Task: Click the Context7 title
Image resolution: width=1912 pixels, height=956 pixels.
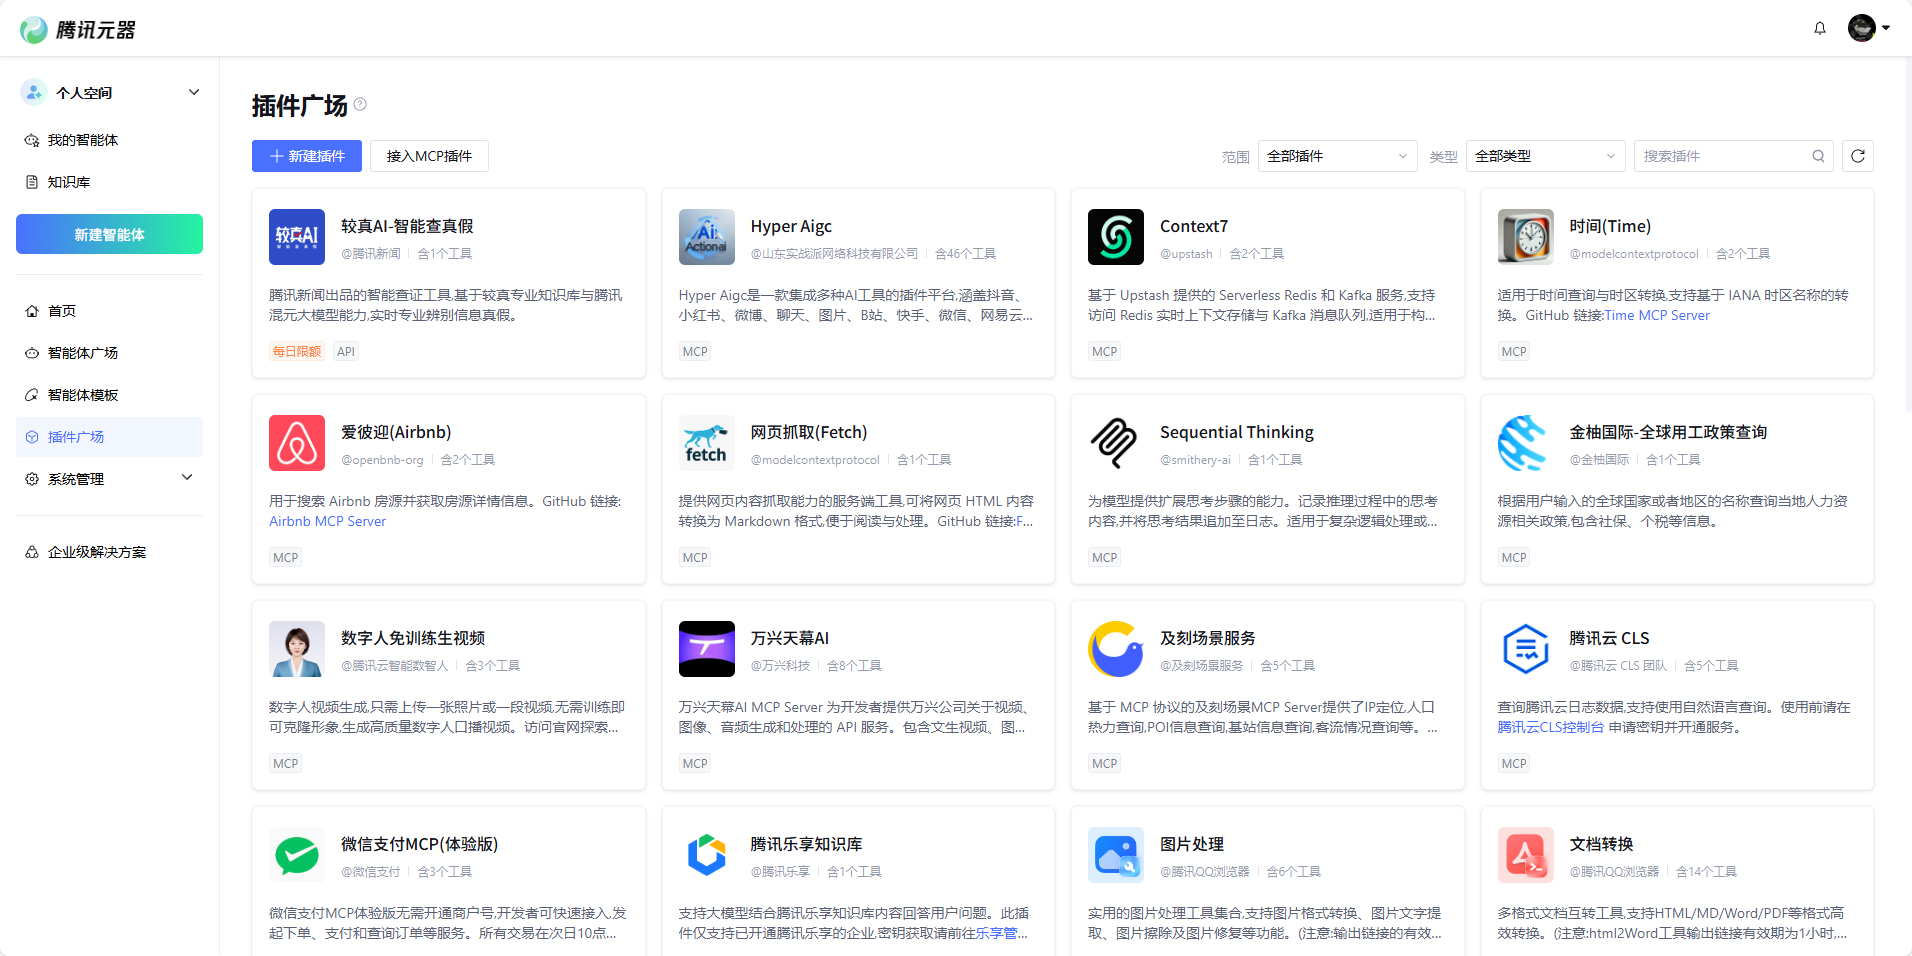Action: point(1194,226)
